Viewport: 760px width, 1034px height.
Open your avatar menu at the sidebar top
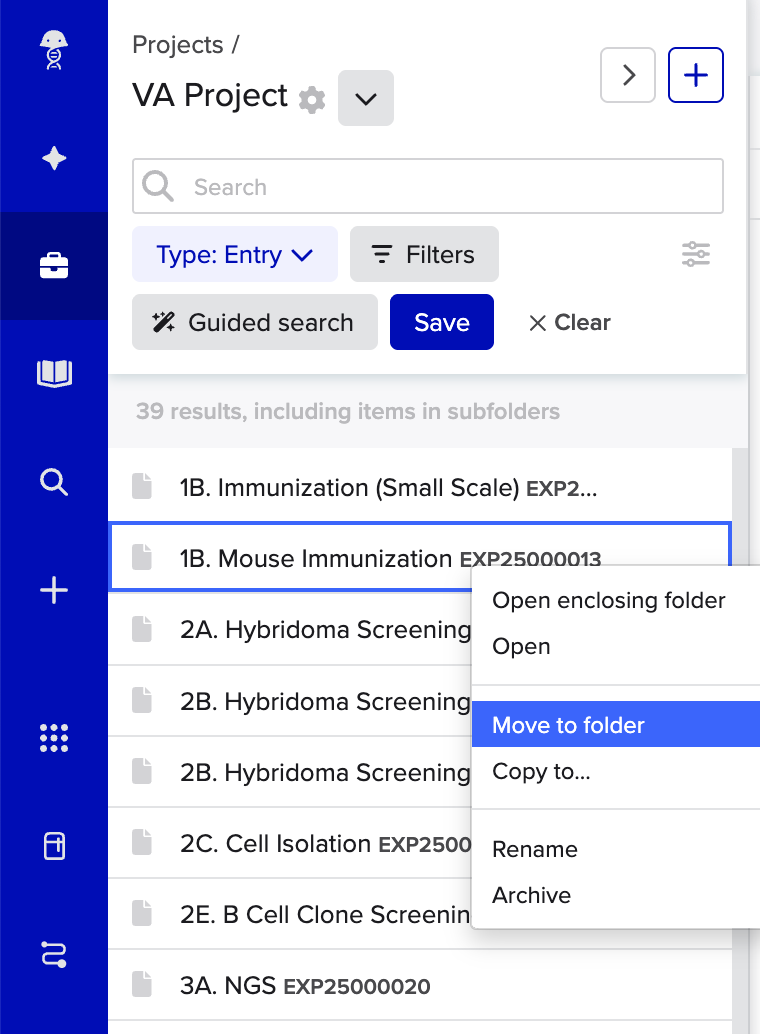point(53,50)
